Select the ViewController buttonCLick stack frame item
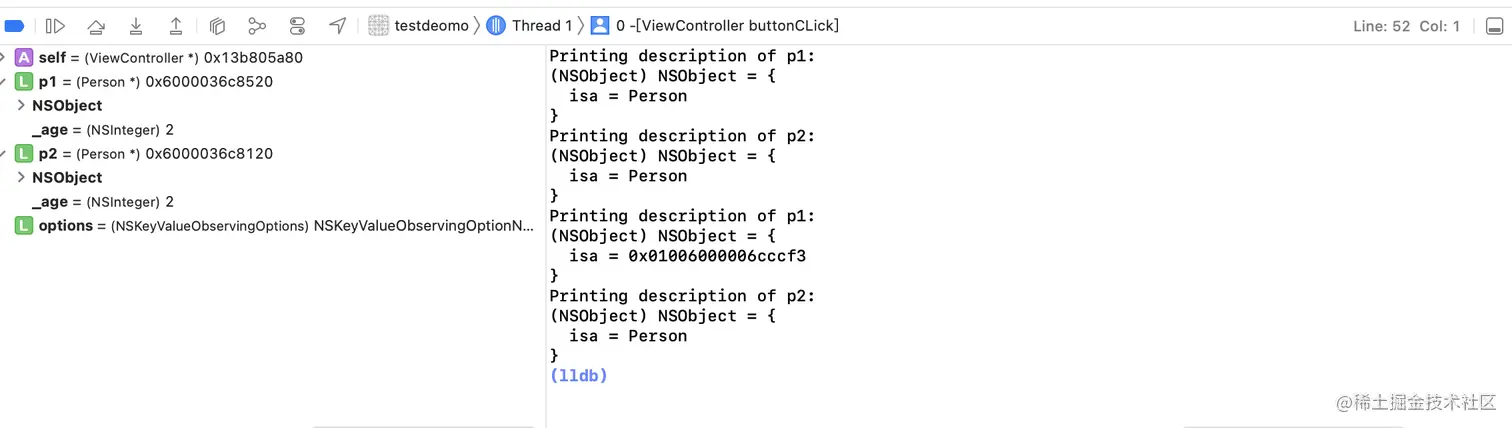Image resolution: width=1512 pixels, height=428 pixels. click(714, 26)
